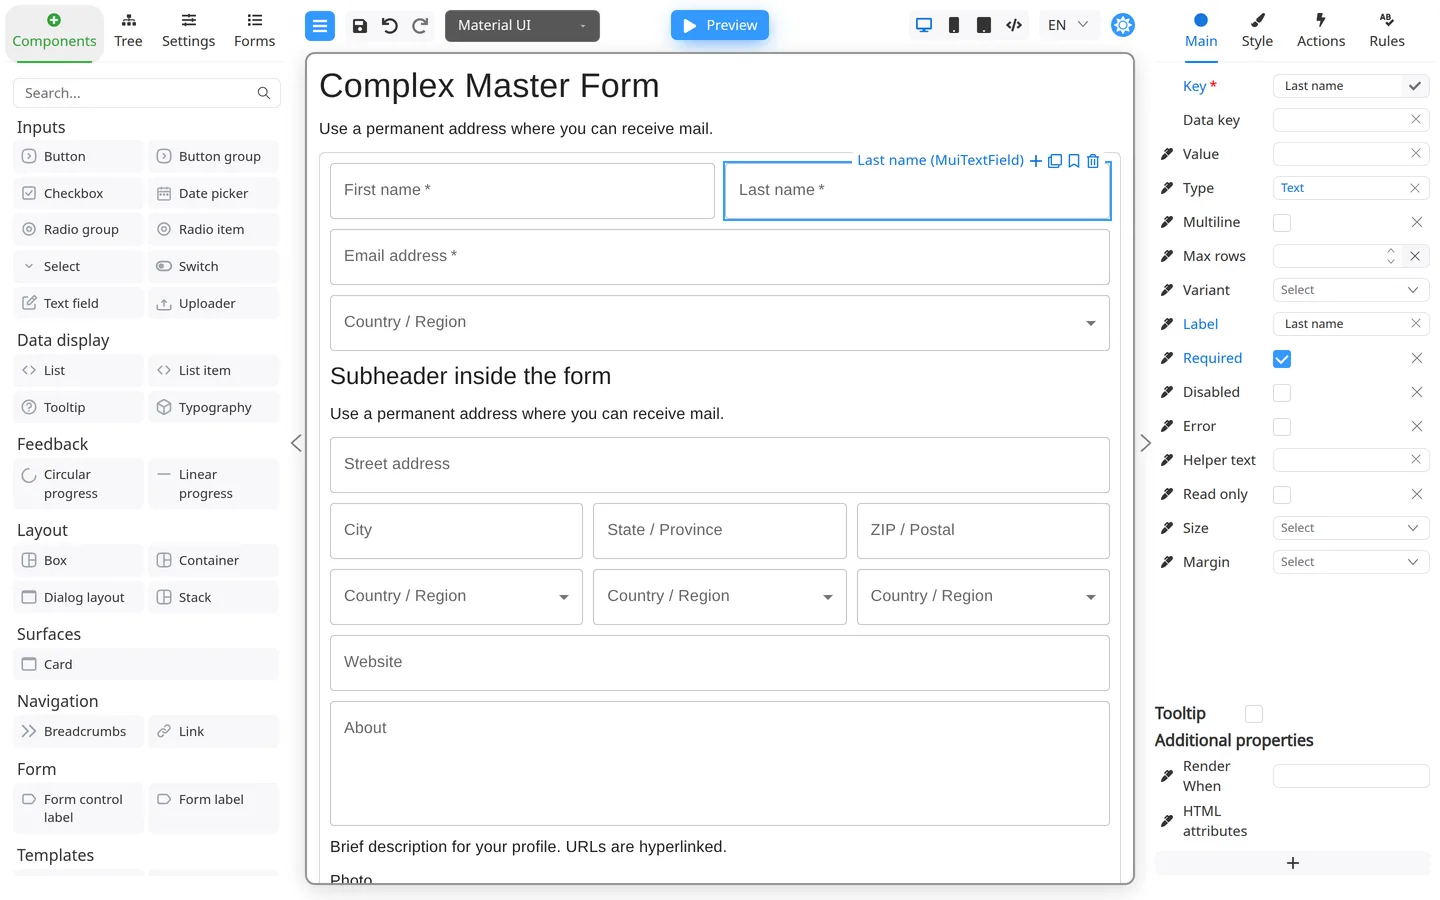
Task: Enable the Multiline checkbox
Action: (x=1282, y=223)
